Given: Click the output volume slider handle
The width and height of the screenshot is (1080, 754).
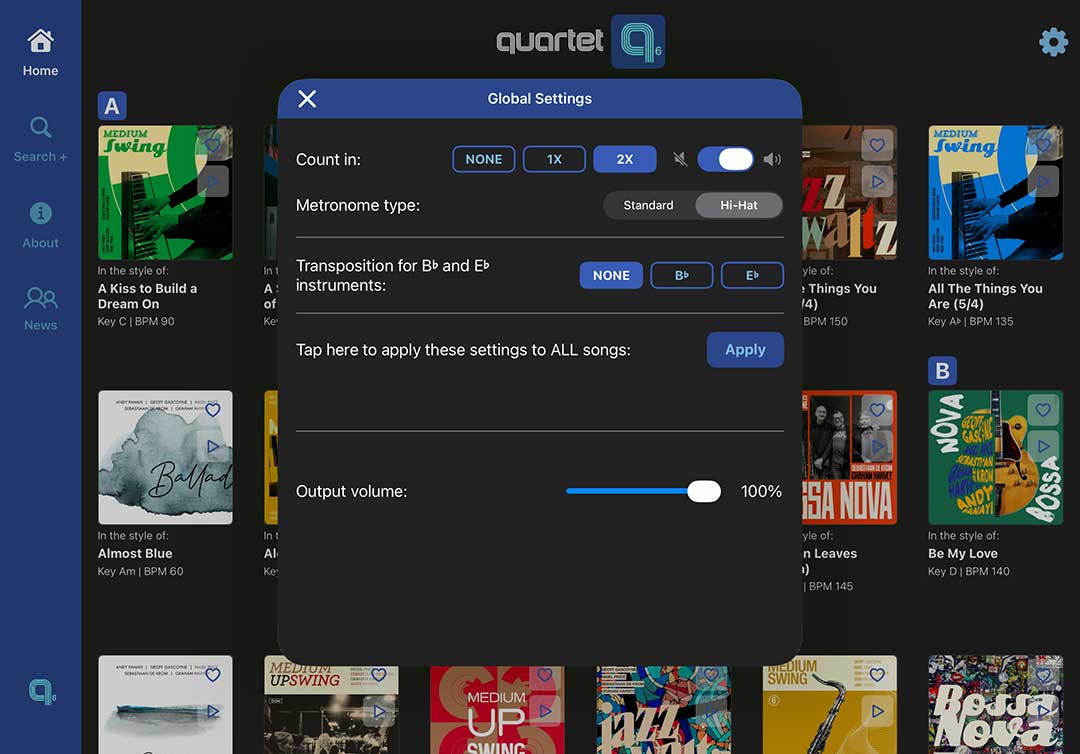Looking at the screenshot, I should pos(704,492).
